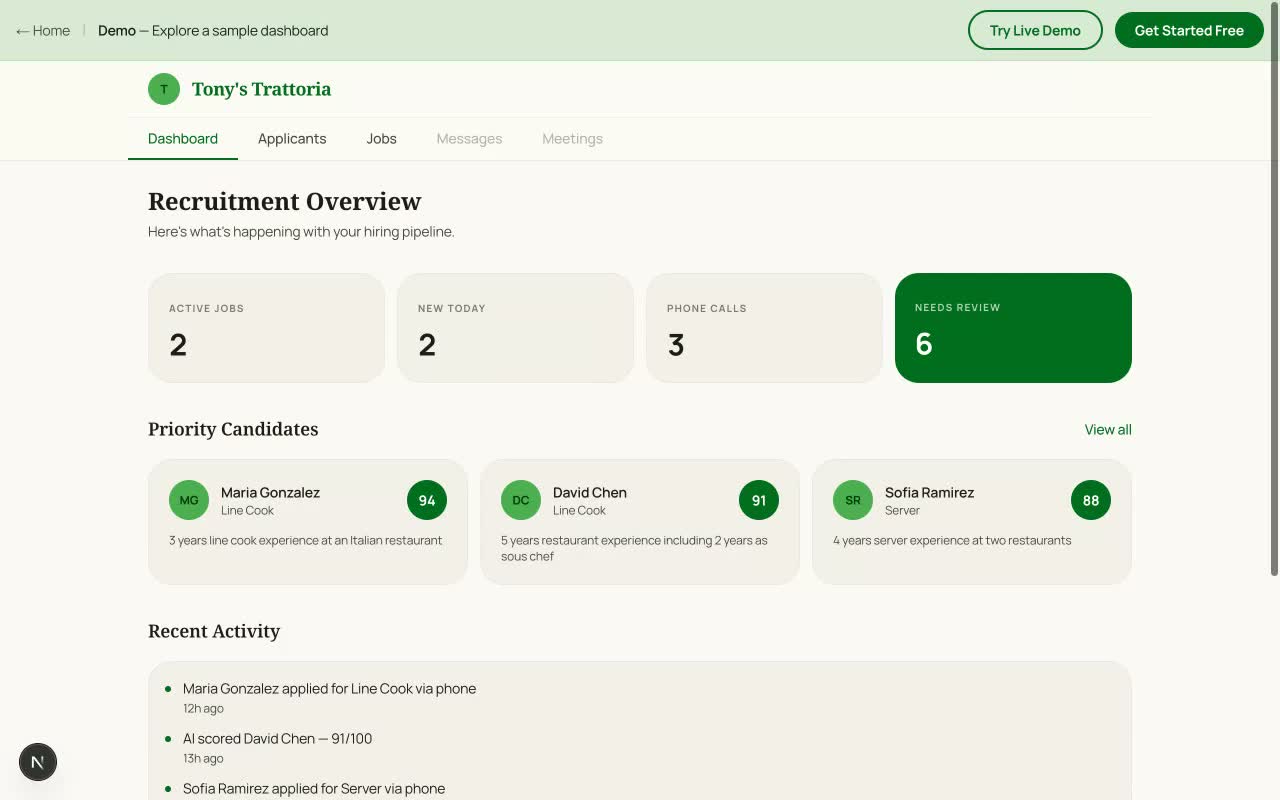Image resolution: width=1280 pixels, height=800 pixels.
Task: Click Maria Gonzalez's MG avatar
Action: (x=189, y=500)
